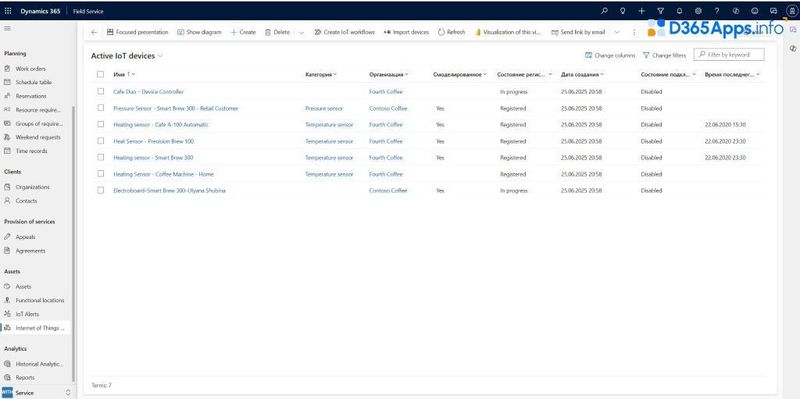Screen dimensions: 800x399
Task: Go back with the left arrow icon
Action: coord(93,32)
